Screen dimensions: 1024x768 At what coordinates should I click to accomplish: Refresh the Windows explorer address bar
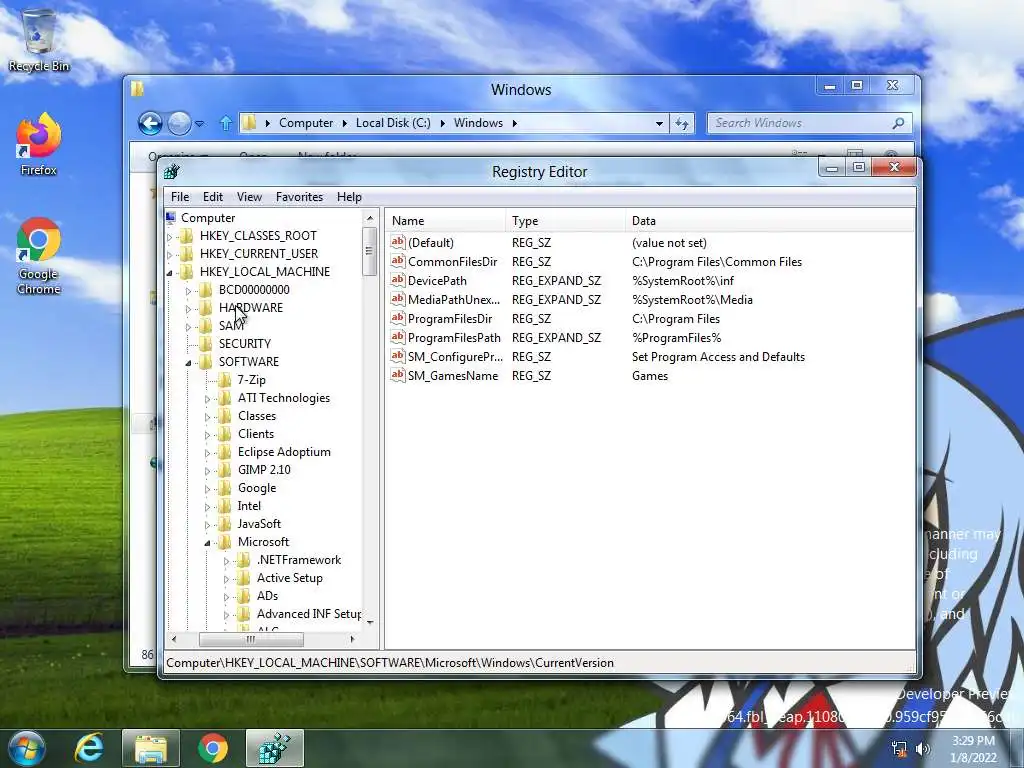[682, 123]
